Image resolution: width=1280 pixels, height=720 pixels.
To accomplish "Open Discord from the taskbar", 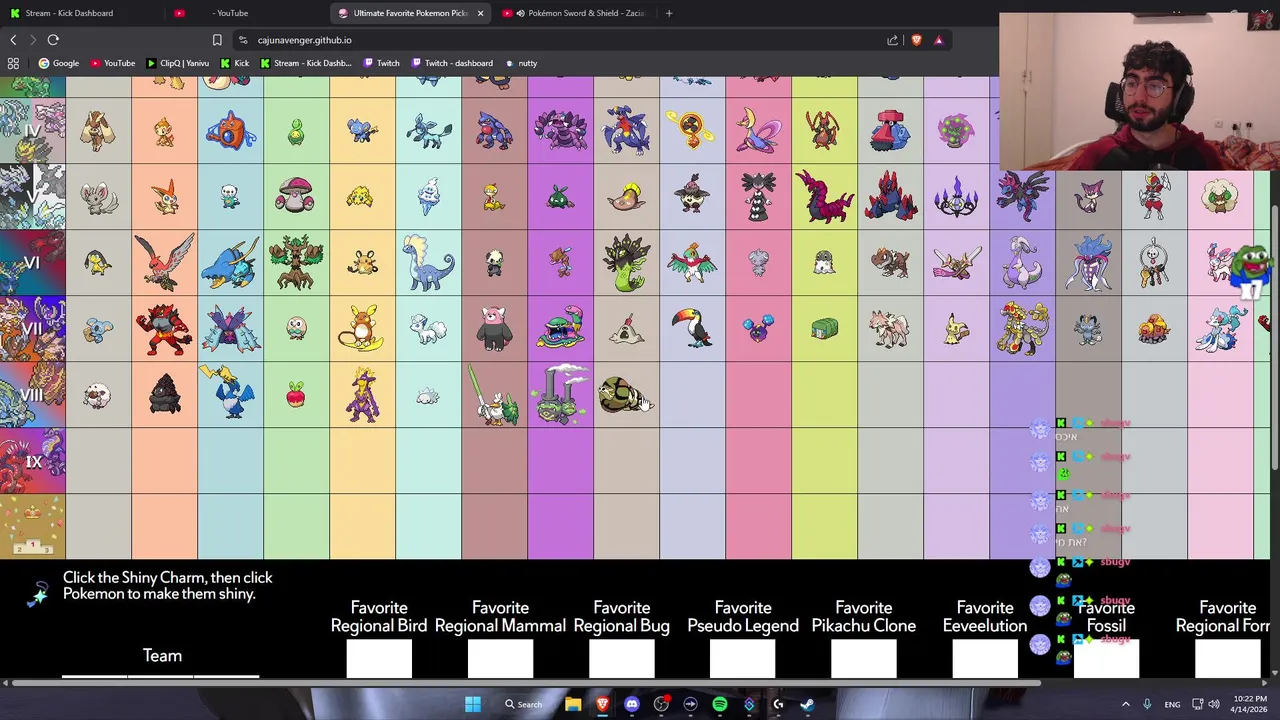I will [631, 704].
